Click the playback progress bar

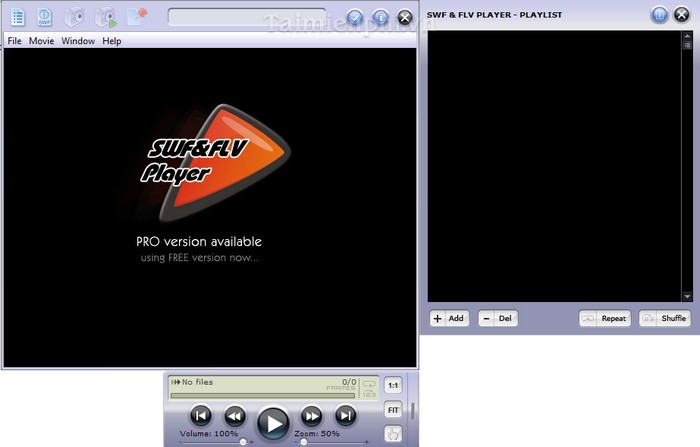262,396
